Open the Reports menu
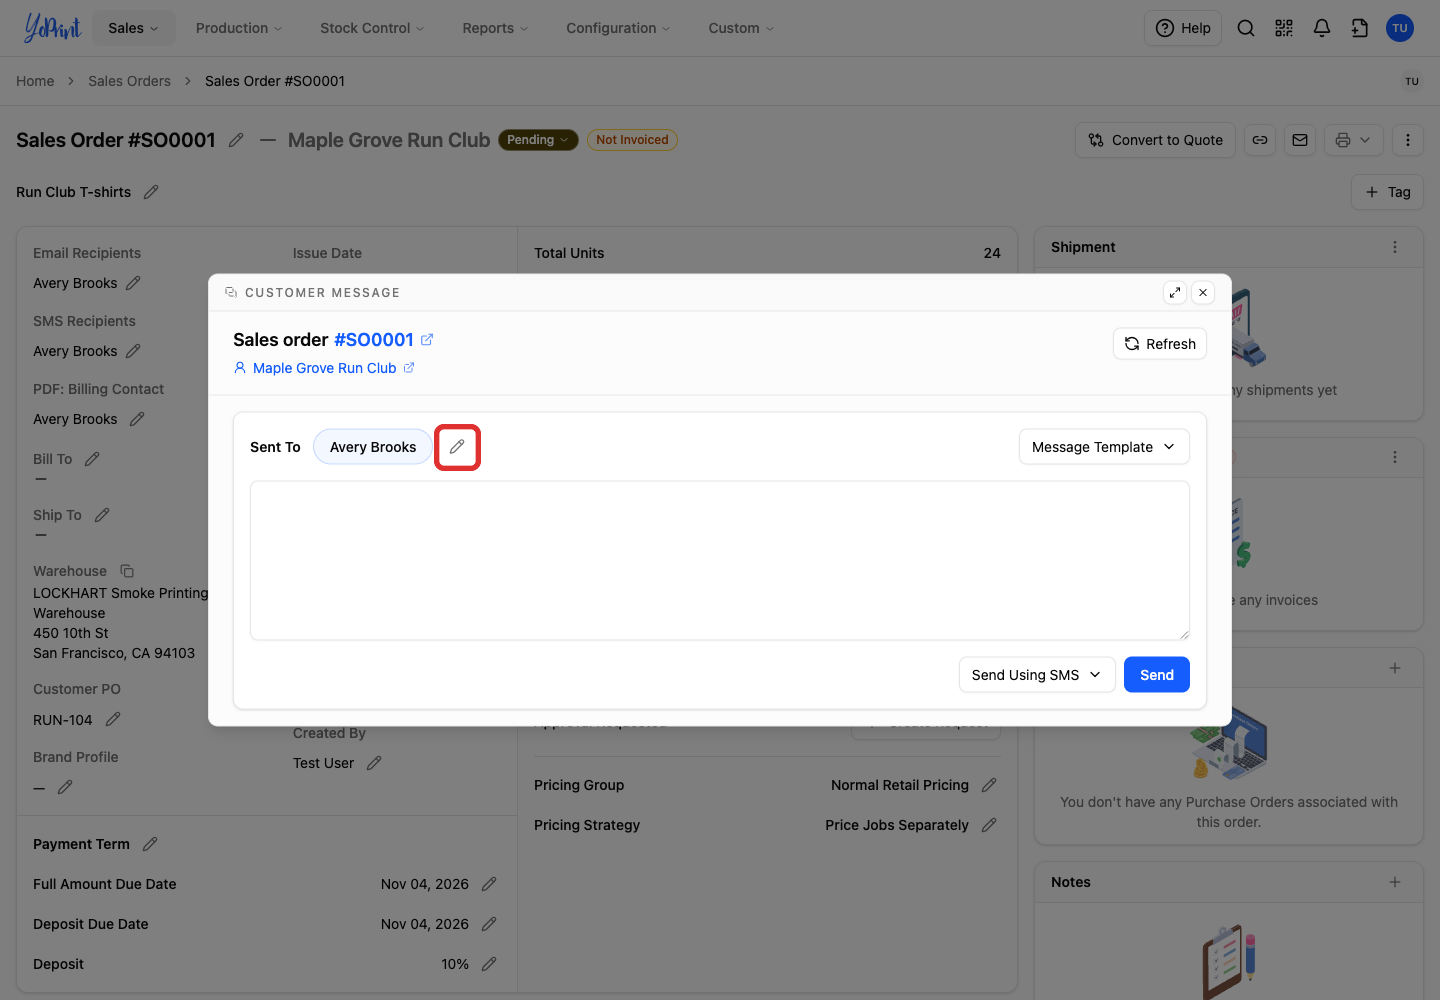The height and width of the screenshot is (1000, 1440). (x=495, y=28)
